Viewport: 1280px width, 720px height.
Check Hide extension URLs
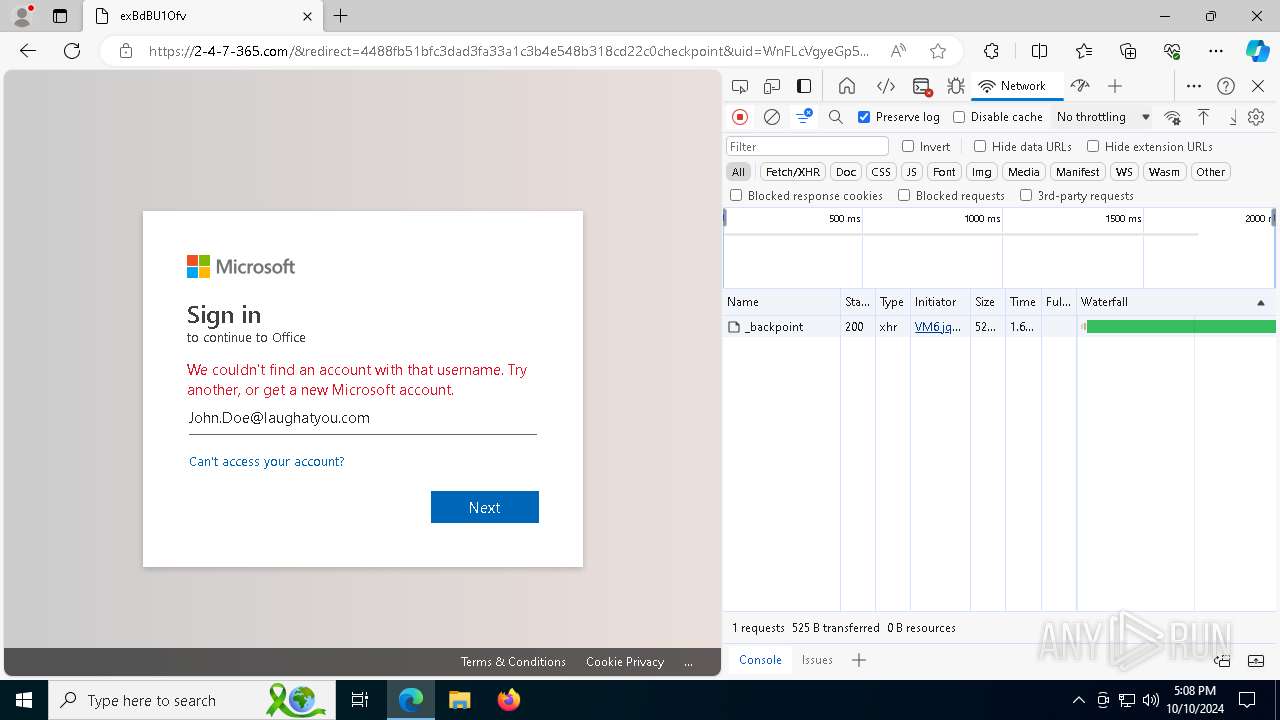(x=1093, y=146)
